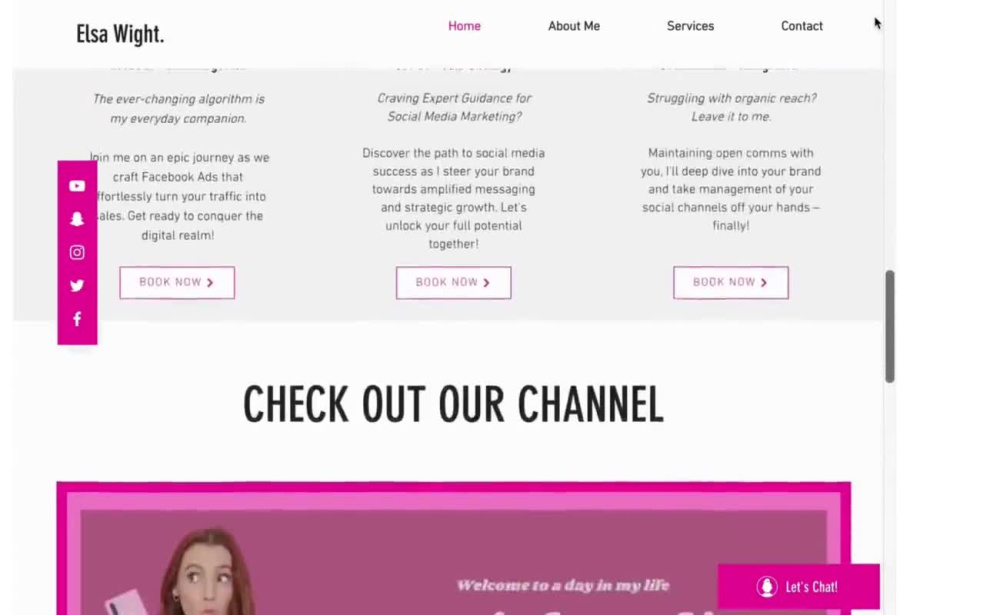Open the Instagram social icon

[77, 253]
